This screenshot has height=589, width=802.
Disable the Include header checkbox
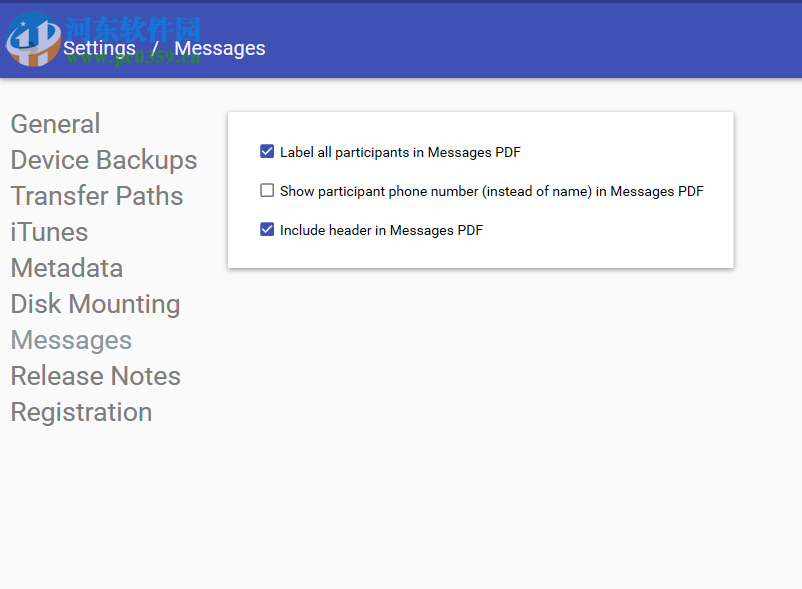coord(267,230)
